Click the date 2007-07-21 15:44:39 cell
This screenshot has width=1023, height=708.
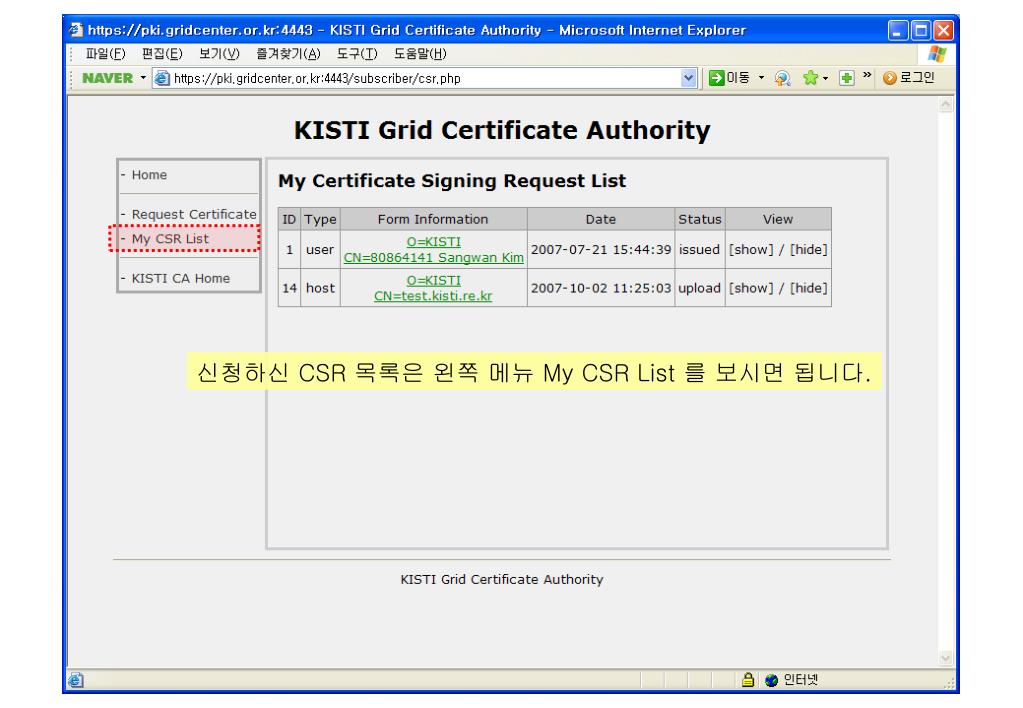(x=601, y=250)
